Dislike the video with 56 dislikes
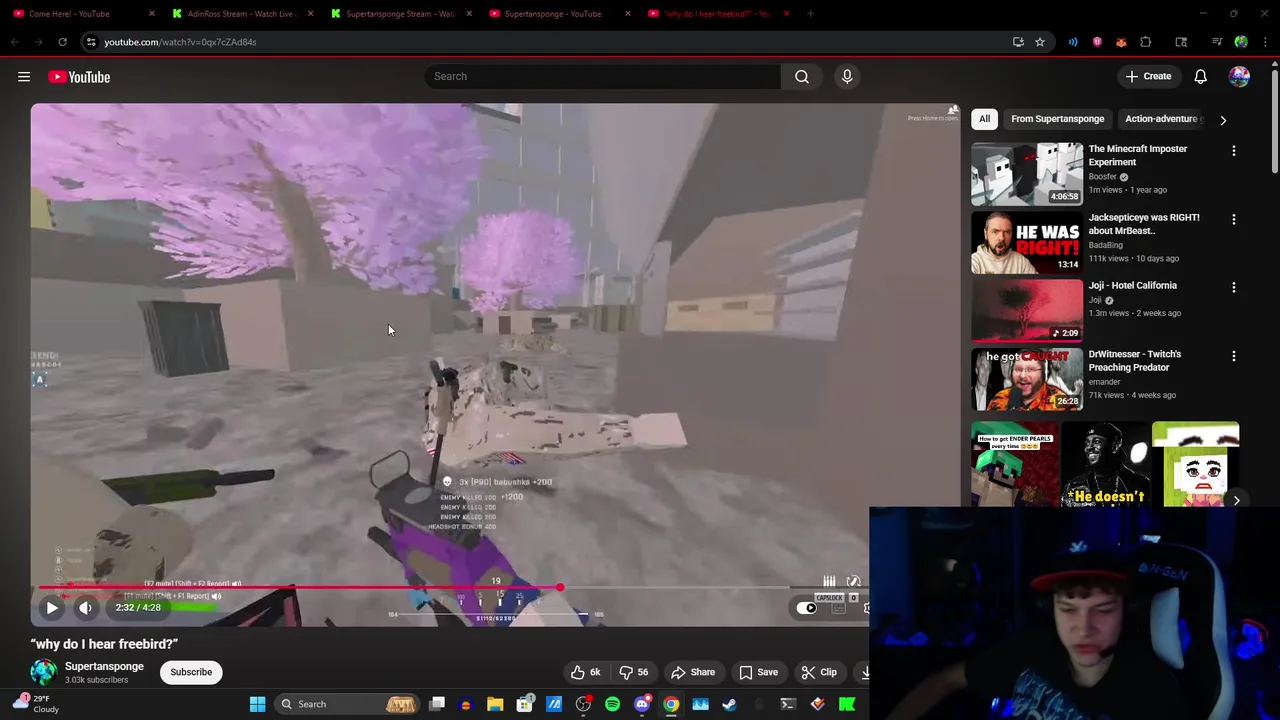The image size is (1280, 720). coord(636,672)
